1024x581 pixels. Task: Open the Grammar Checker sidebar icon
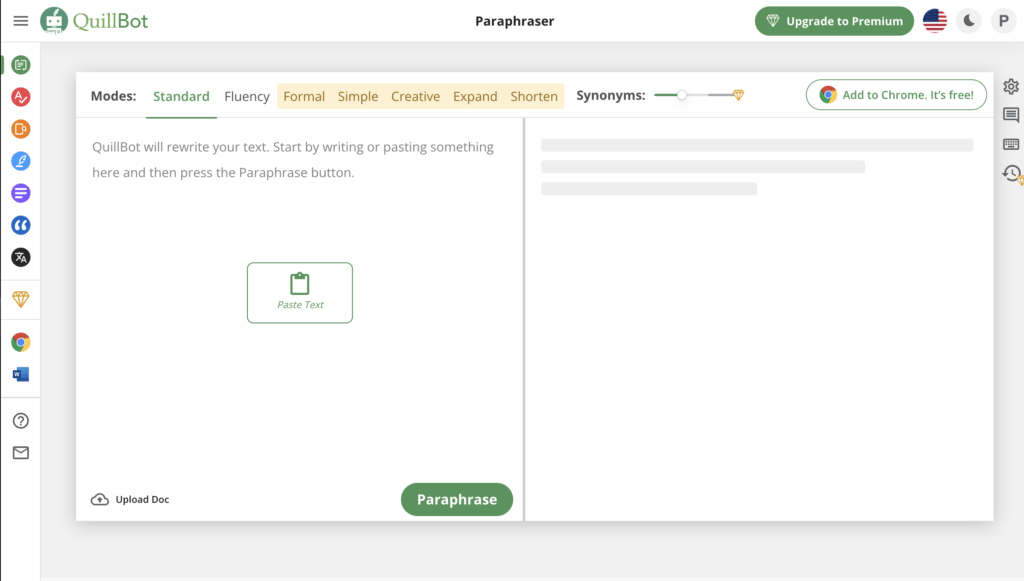(x=21, y=97)
